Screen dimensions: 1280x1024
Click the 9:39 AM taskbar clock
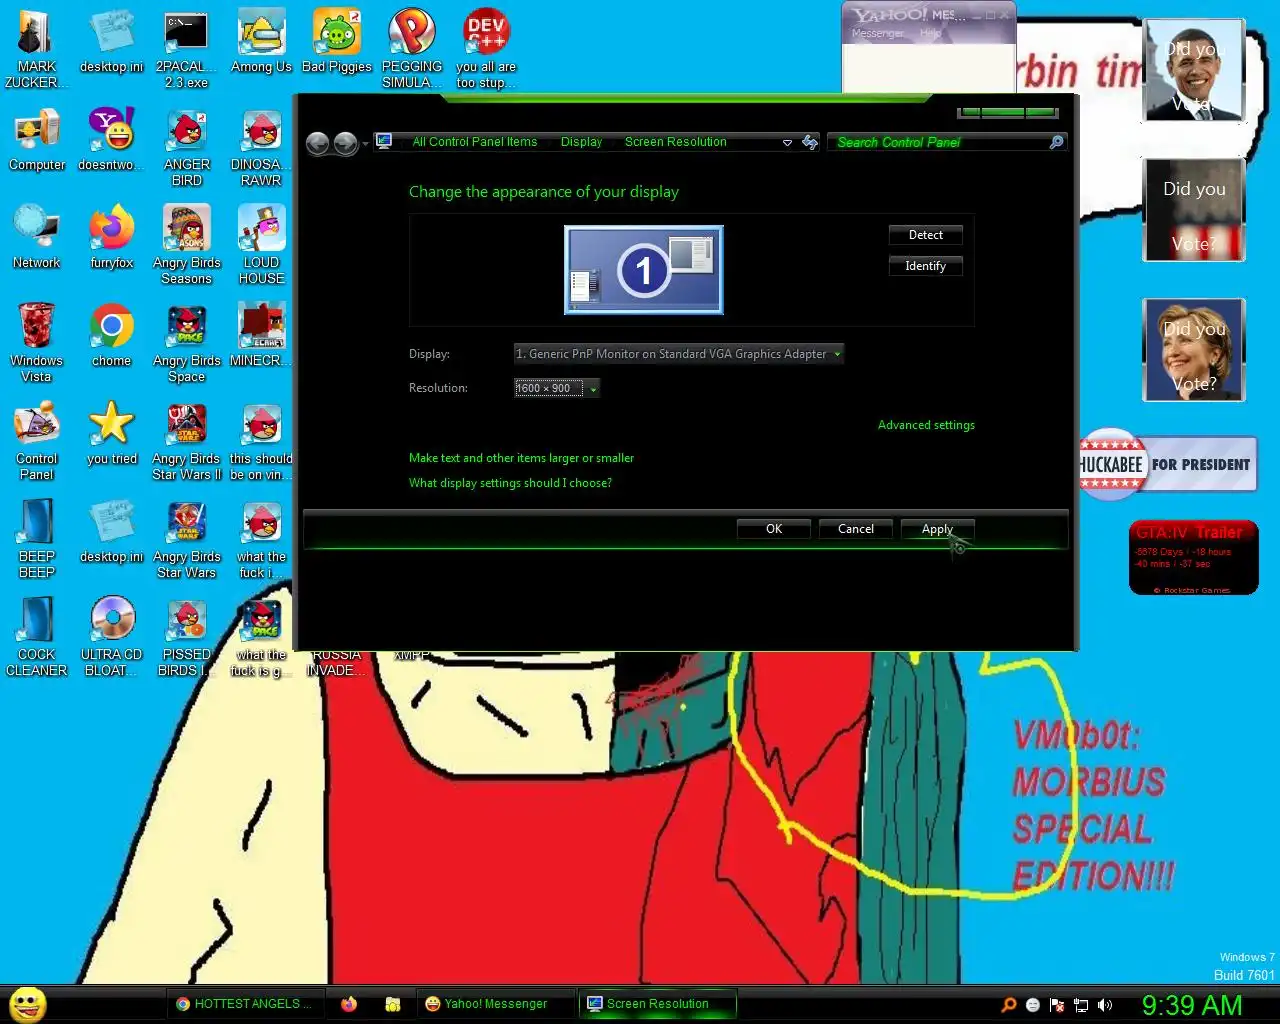(1192, 1005)
